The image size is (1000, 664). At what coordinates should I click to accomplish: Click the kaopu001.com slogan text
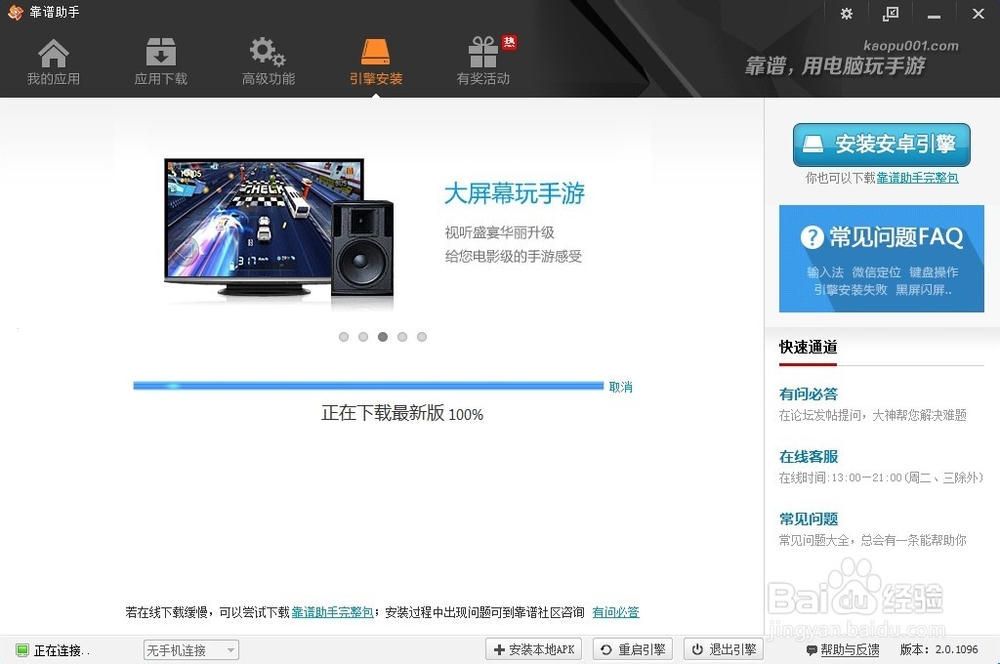pos(911,46)
